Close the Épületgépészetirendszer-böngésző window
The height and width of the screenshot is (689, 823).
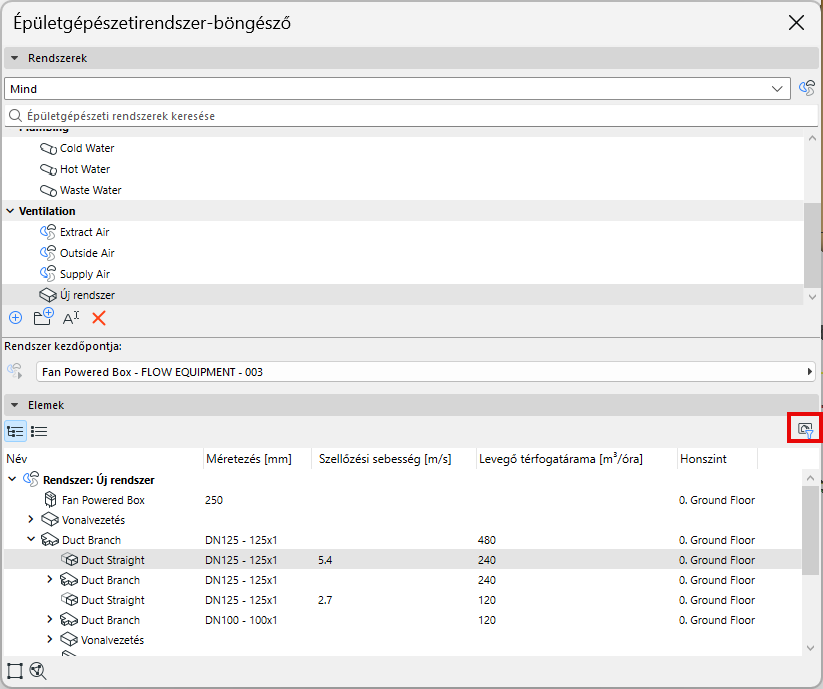[x=796, y=23]
